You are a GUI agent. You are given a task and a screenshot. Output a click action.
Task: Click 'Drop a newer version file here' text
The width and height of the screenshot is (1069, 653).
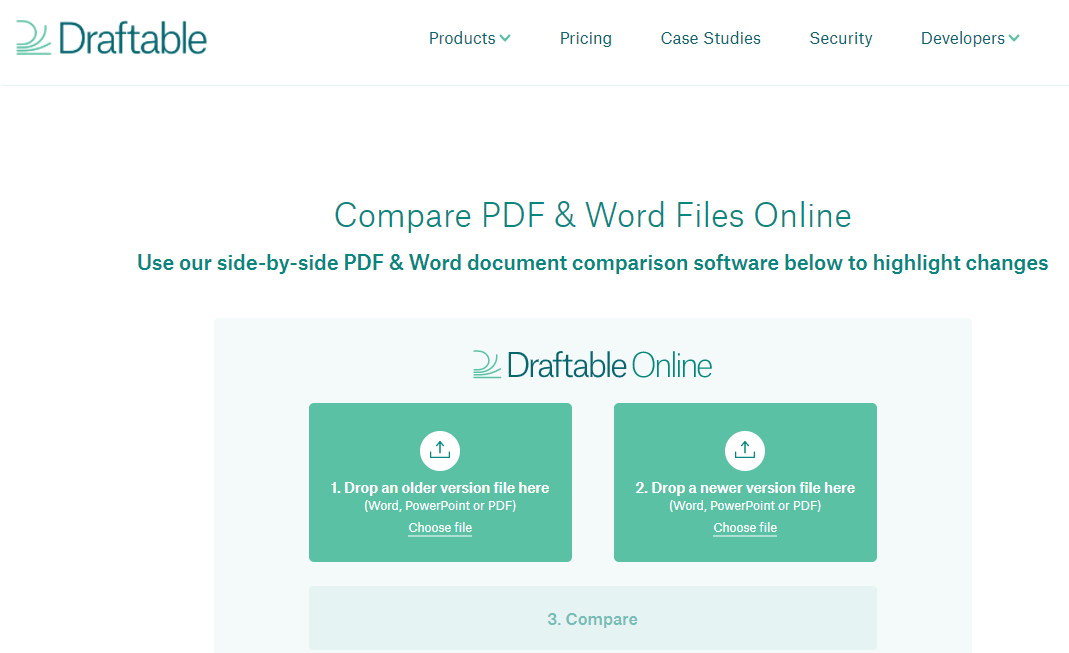(x=745, y=488)
